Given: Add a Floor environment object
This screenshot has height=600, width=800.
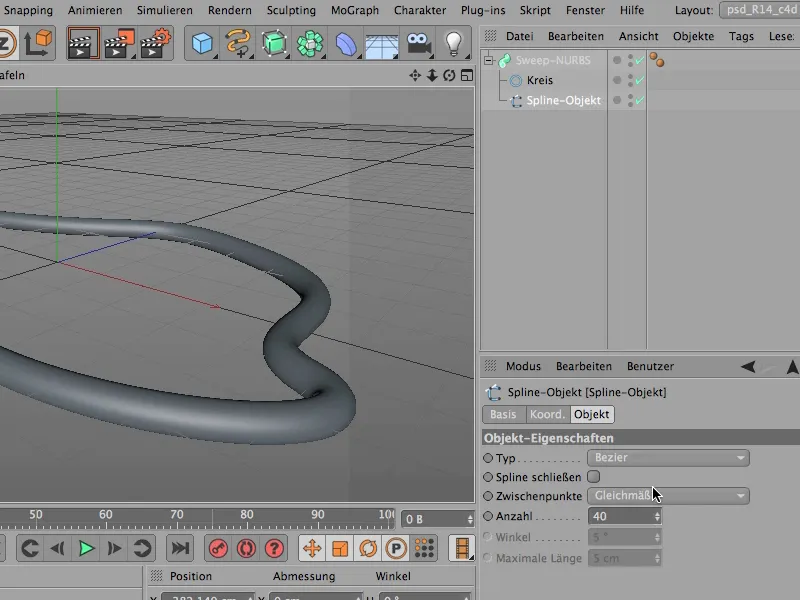Looking at the screenshot, I should [382, 45].
